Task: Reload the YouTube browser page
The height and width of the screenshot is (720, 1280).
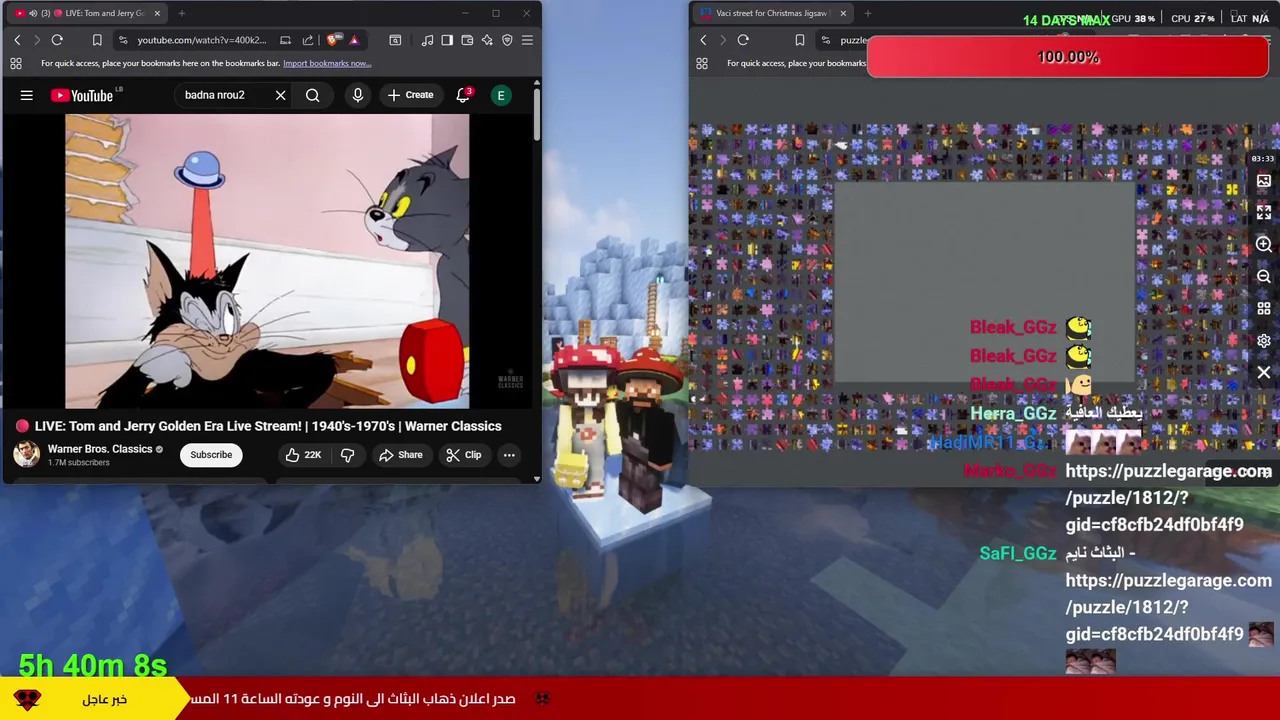Action: pyautogui.click(x=57, y=40)
